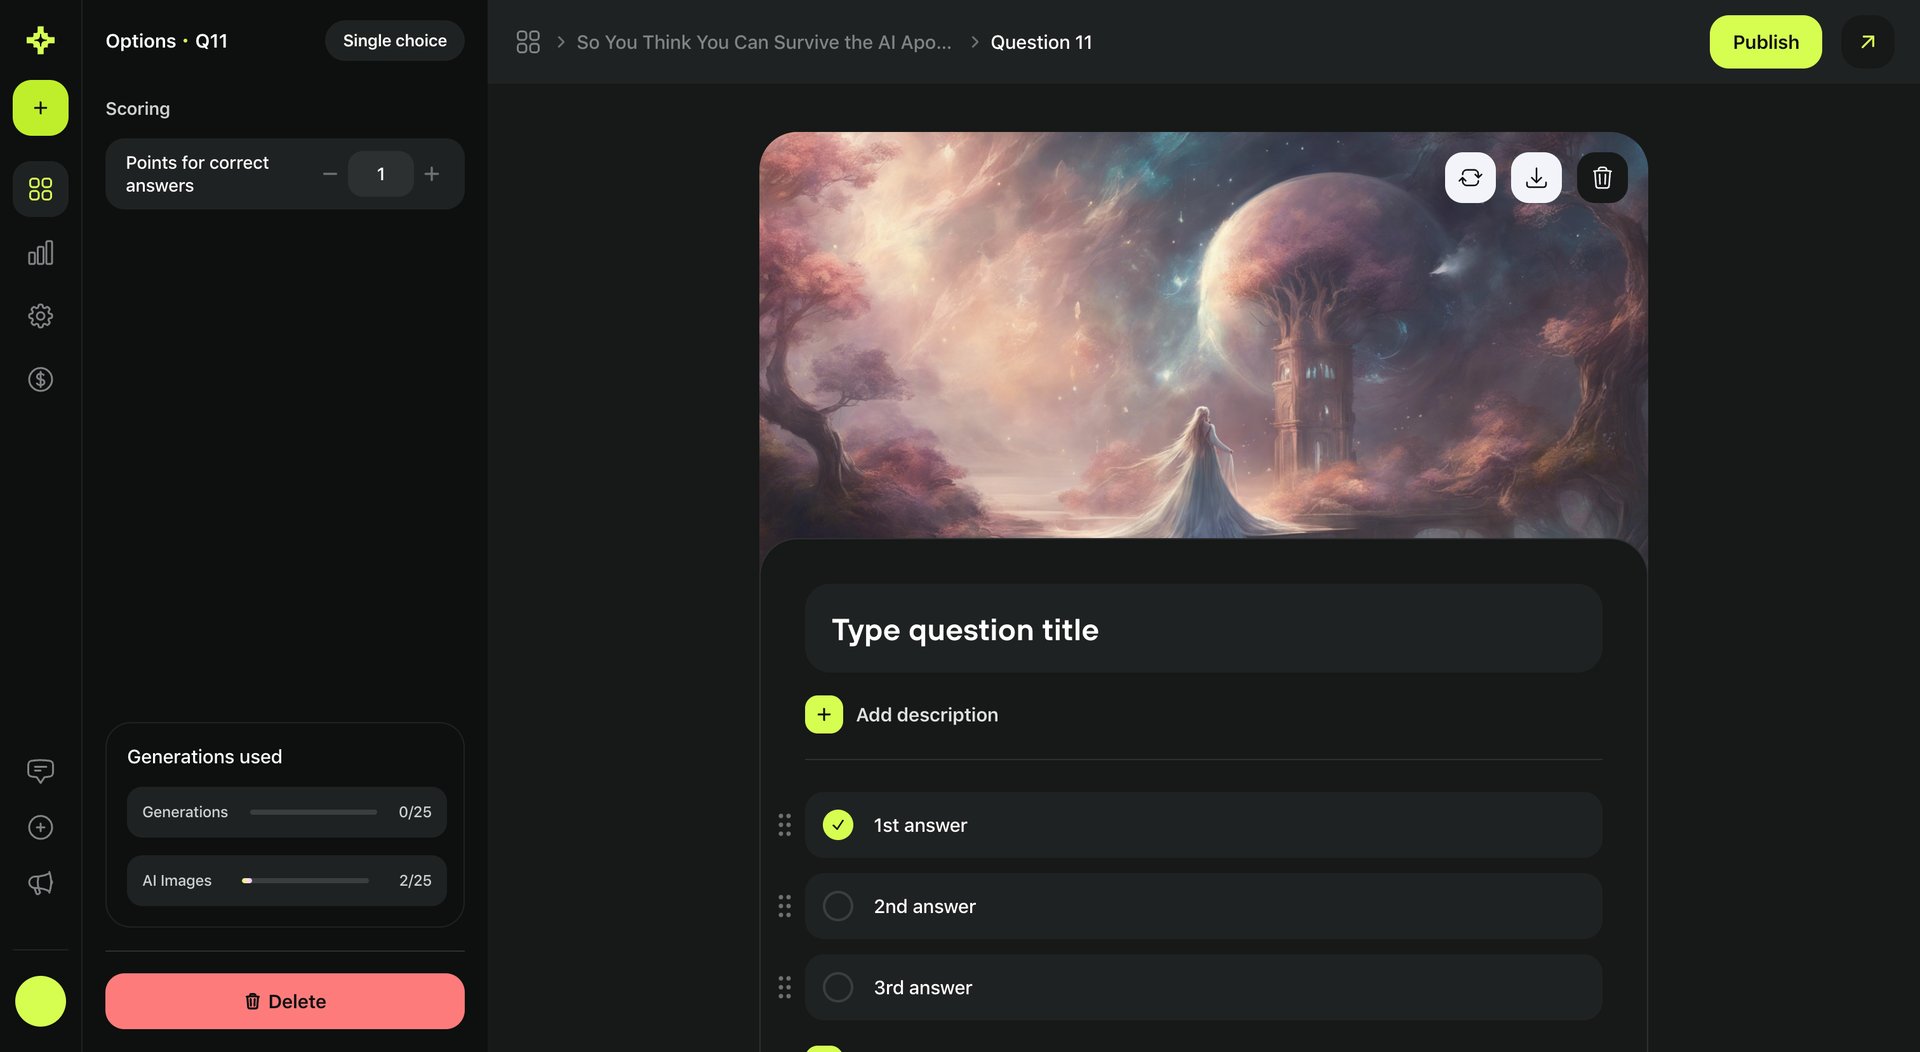This screenshot has width=1920, height=1052.
Task: Open the quiz 'So You Think You Can Survive' breadcrumb
Action: coord(764,42)
